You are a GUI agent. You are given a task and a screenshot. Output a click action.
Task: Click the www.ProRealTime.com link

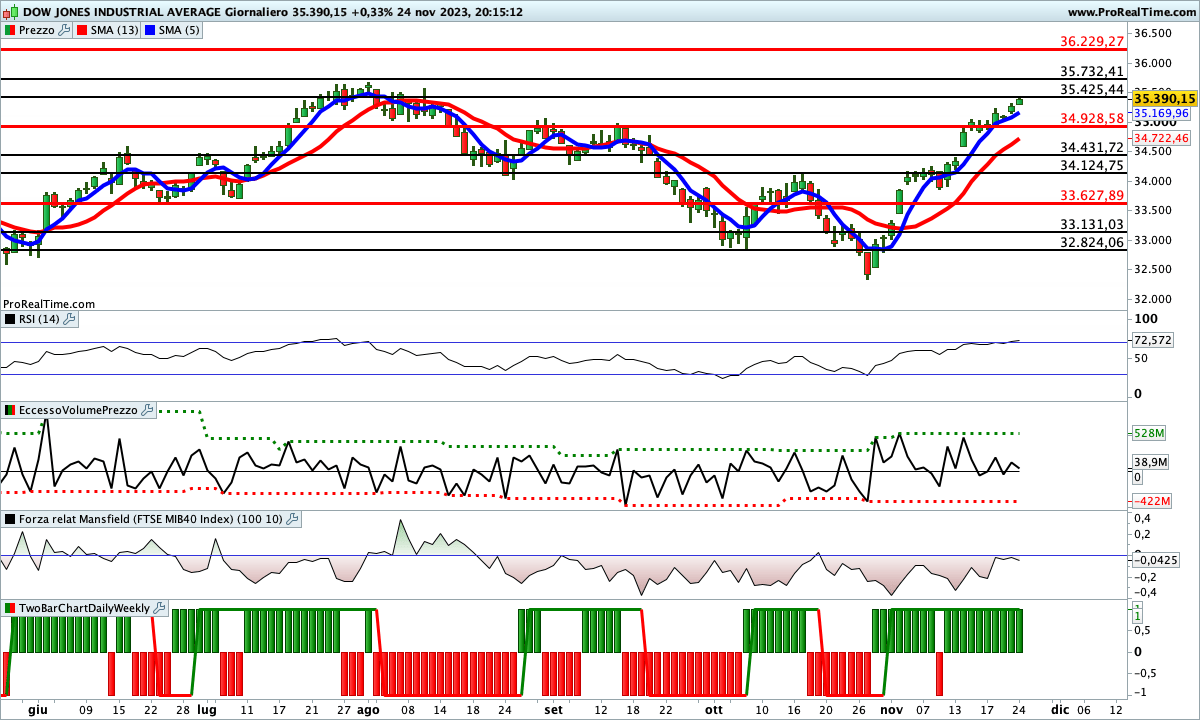[1132, 12]
